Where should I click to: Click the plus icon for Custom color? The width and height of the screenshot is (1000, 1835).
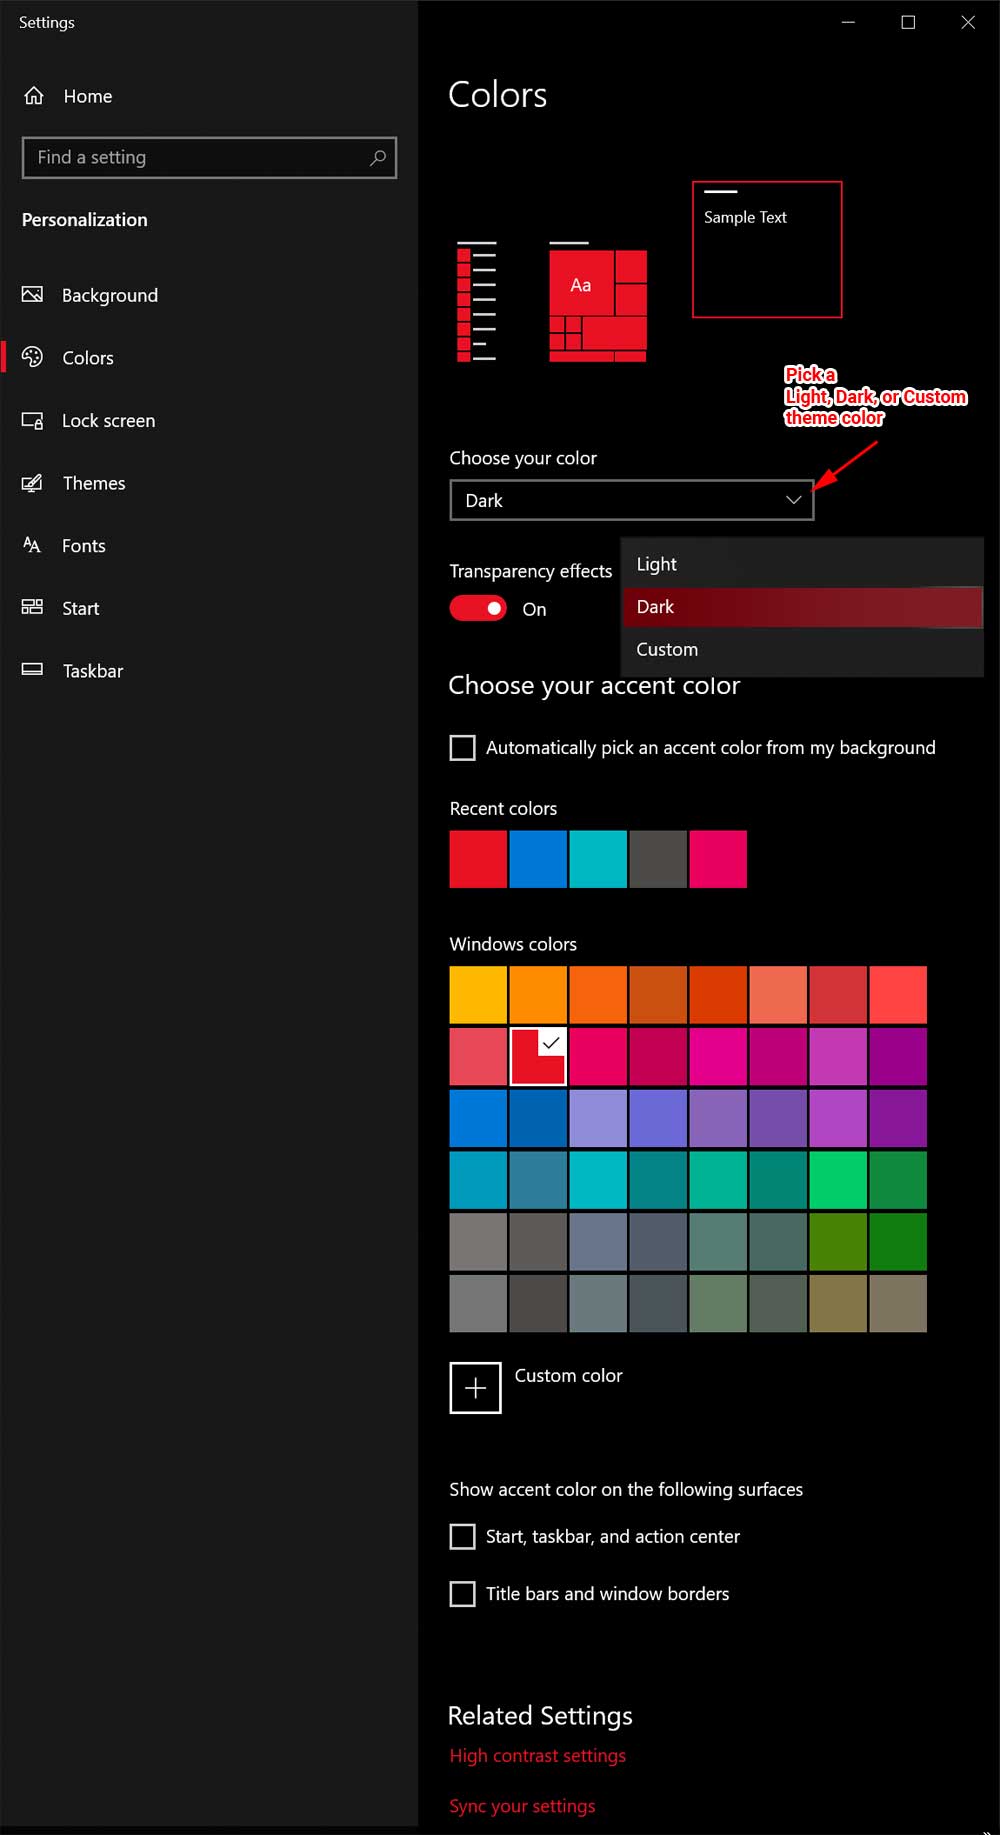475,1388
